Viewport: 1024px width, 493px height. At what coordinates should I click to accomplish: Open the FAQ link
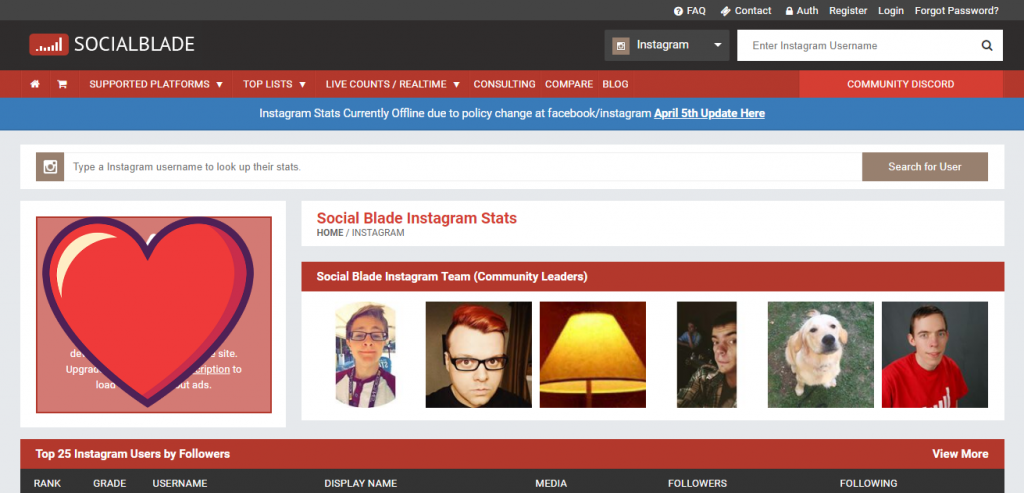(x=690, y=10)
